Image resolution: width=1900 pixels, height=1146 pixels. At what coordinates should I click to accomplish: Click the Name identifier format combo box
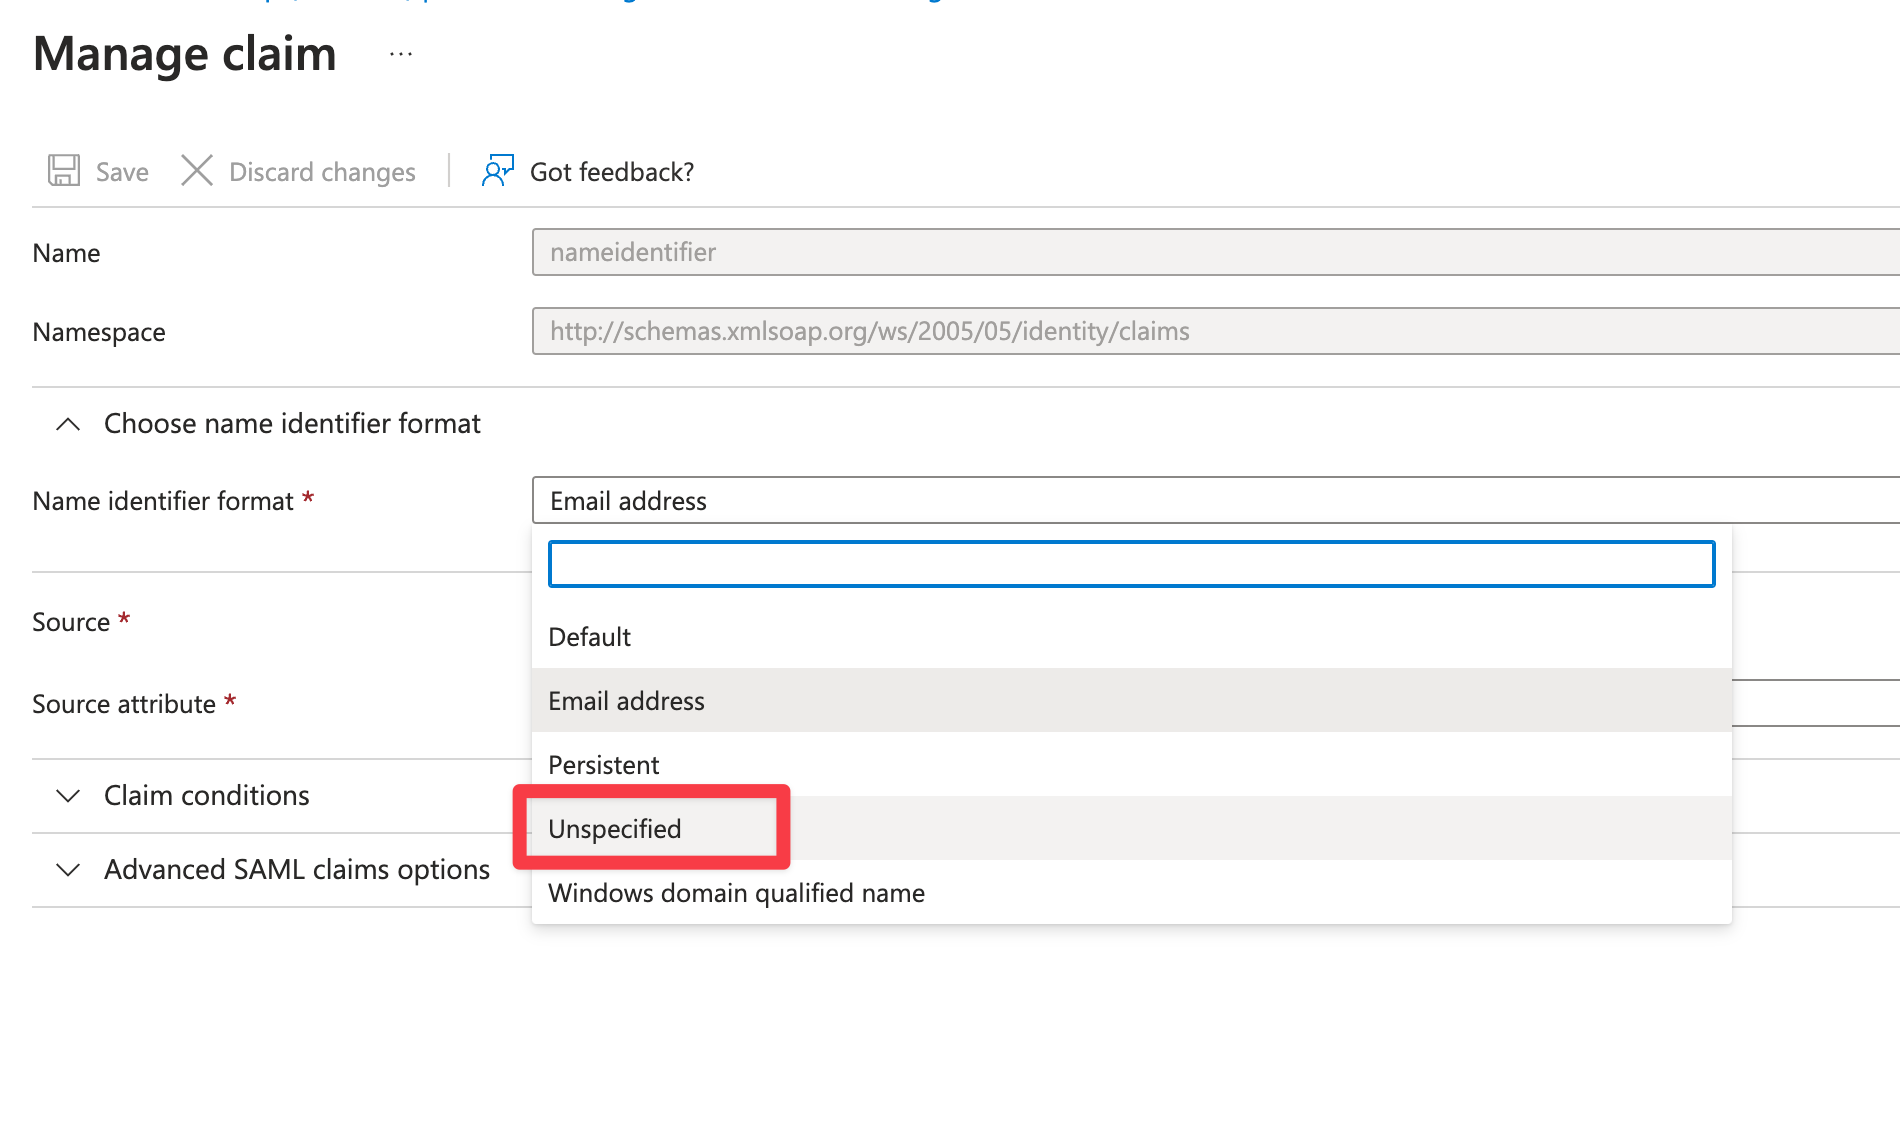pyautogui.click(x=1200, y=500)
